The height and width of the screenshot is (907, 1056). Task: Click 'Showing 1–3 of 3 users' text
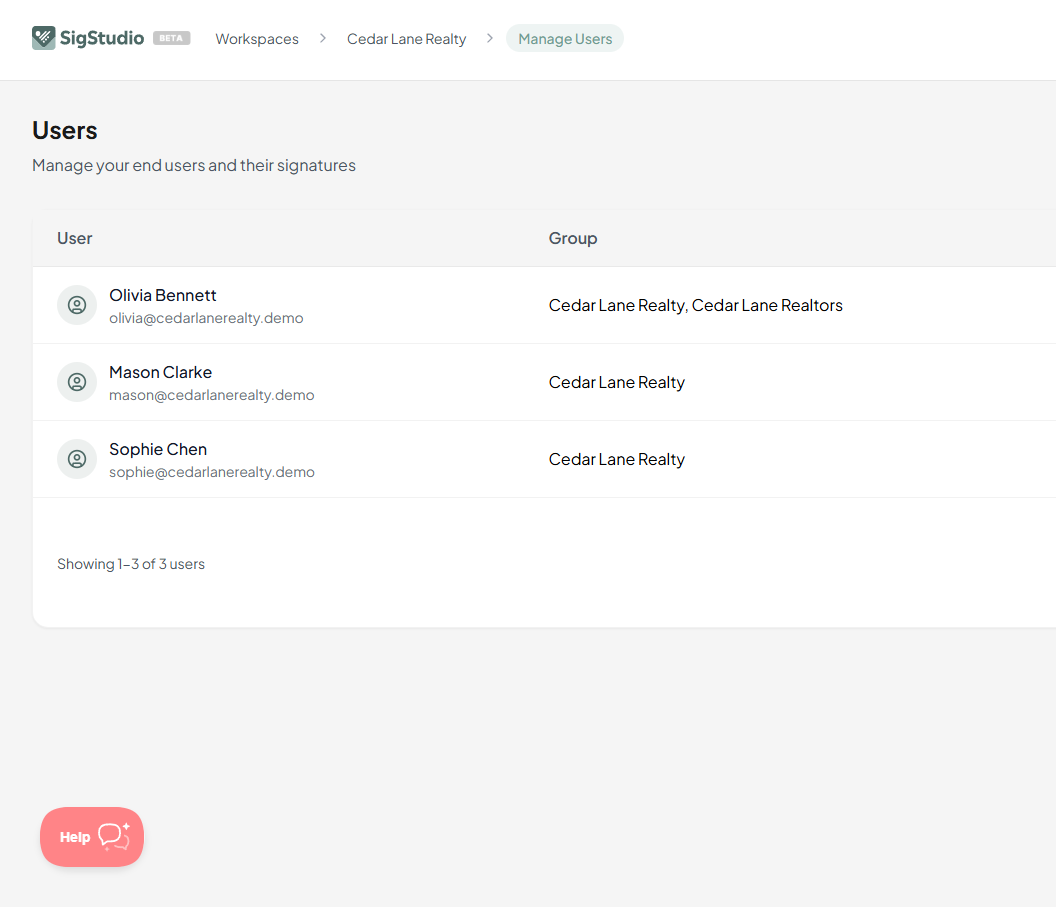tap(131, 564)
